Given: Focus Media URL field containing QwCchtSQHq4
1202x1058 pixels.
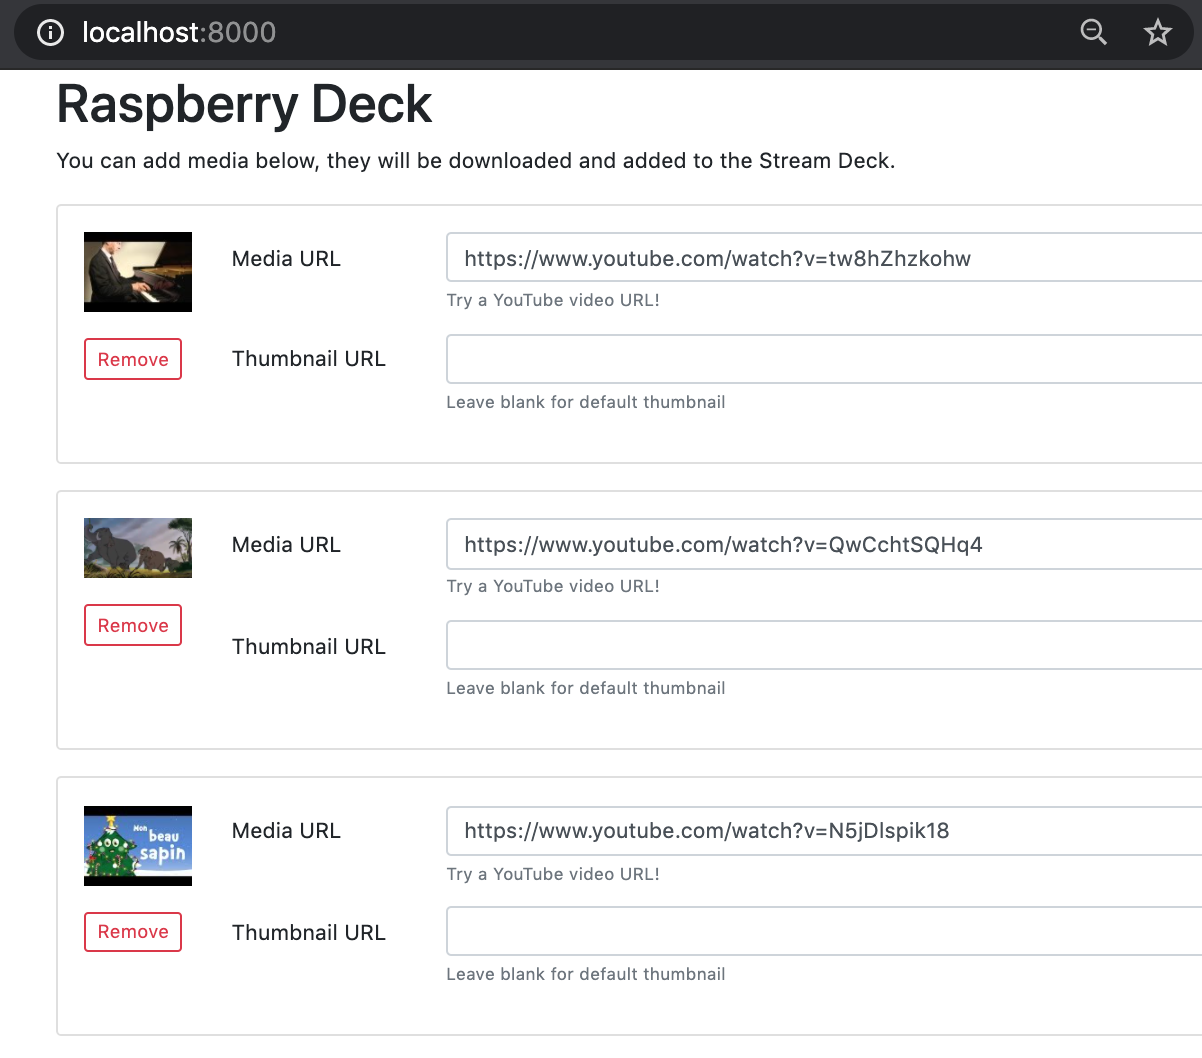Looking at the screenshot, I should click(824, 544).
